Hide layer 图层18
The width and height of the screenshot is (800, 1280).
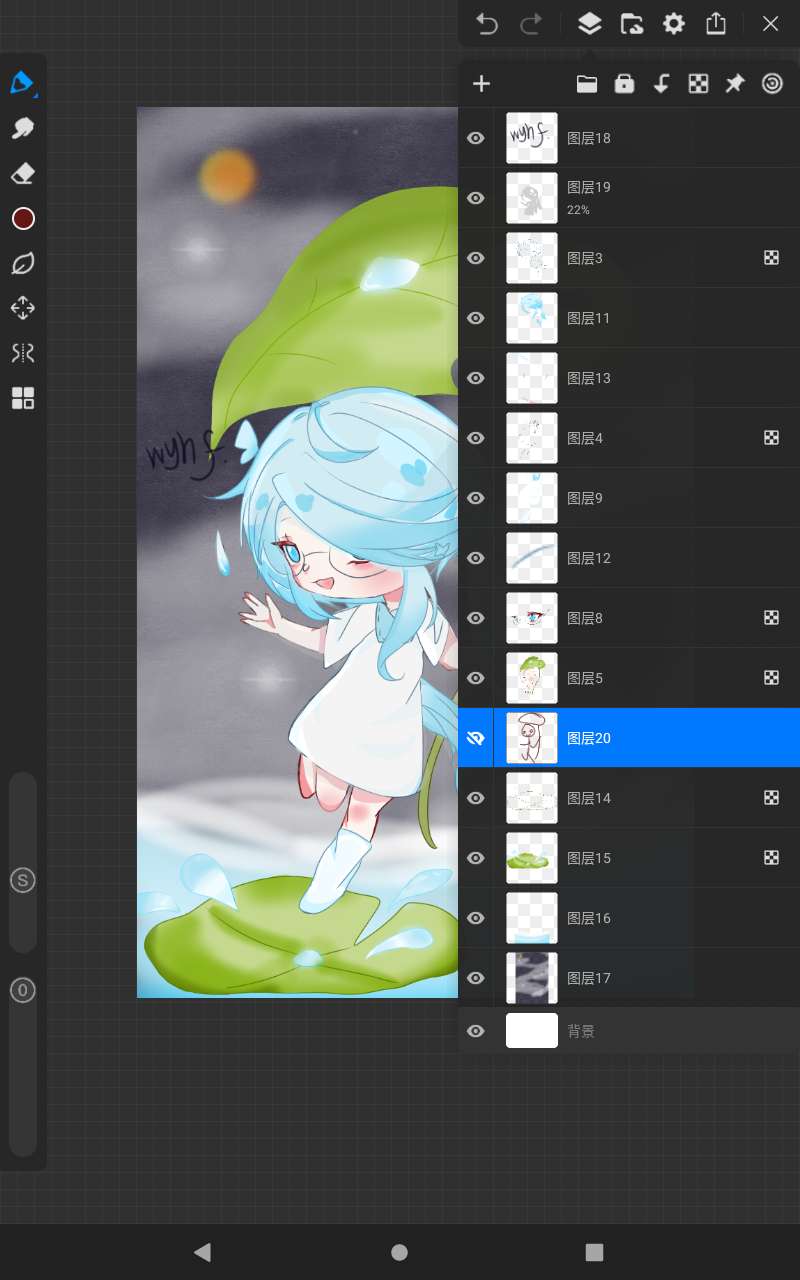[476, 138]
